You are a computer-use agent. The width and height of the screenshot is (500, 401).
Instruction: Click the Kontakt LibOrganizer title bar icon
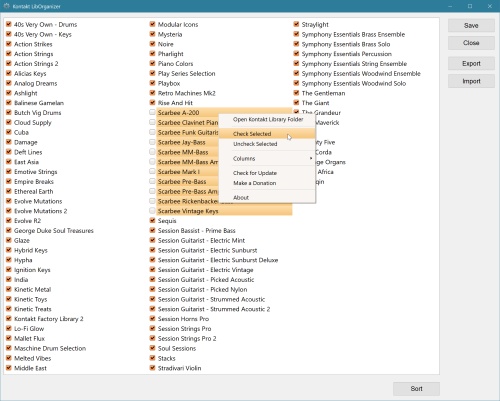(6, 6)
